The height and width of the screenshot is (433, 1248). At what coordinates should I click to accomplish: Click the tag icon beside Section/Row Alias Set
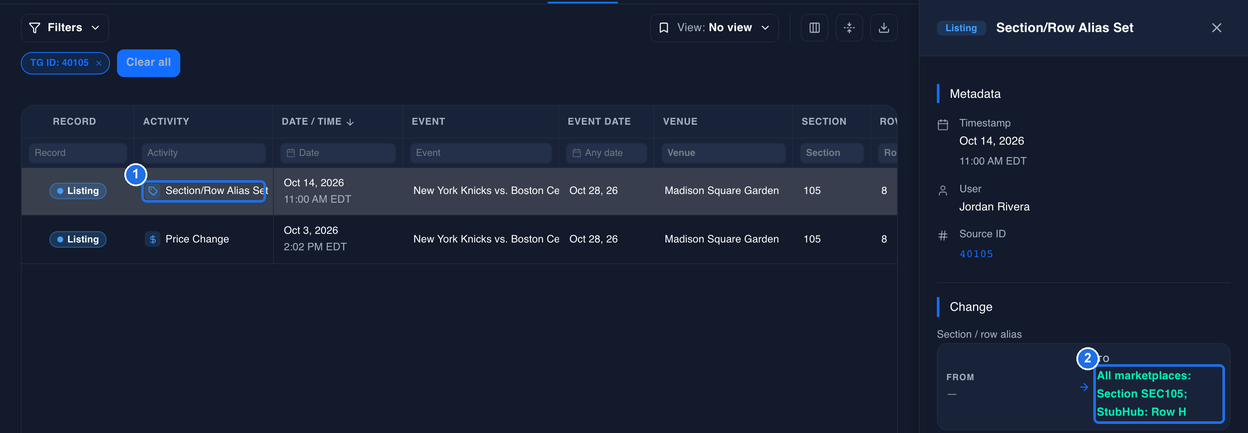(x=153, y=191)
